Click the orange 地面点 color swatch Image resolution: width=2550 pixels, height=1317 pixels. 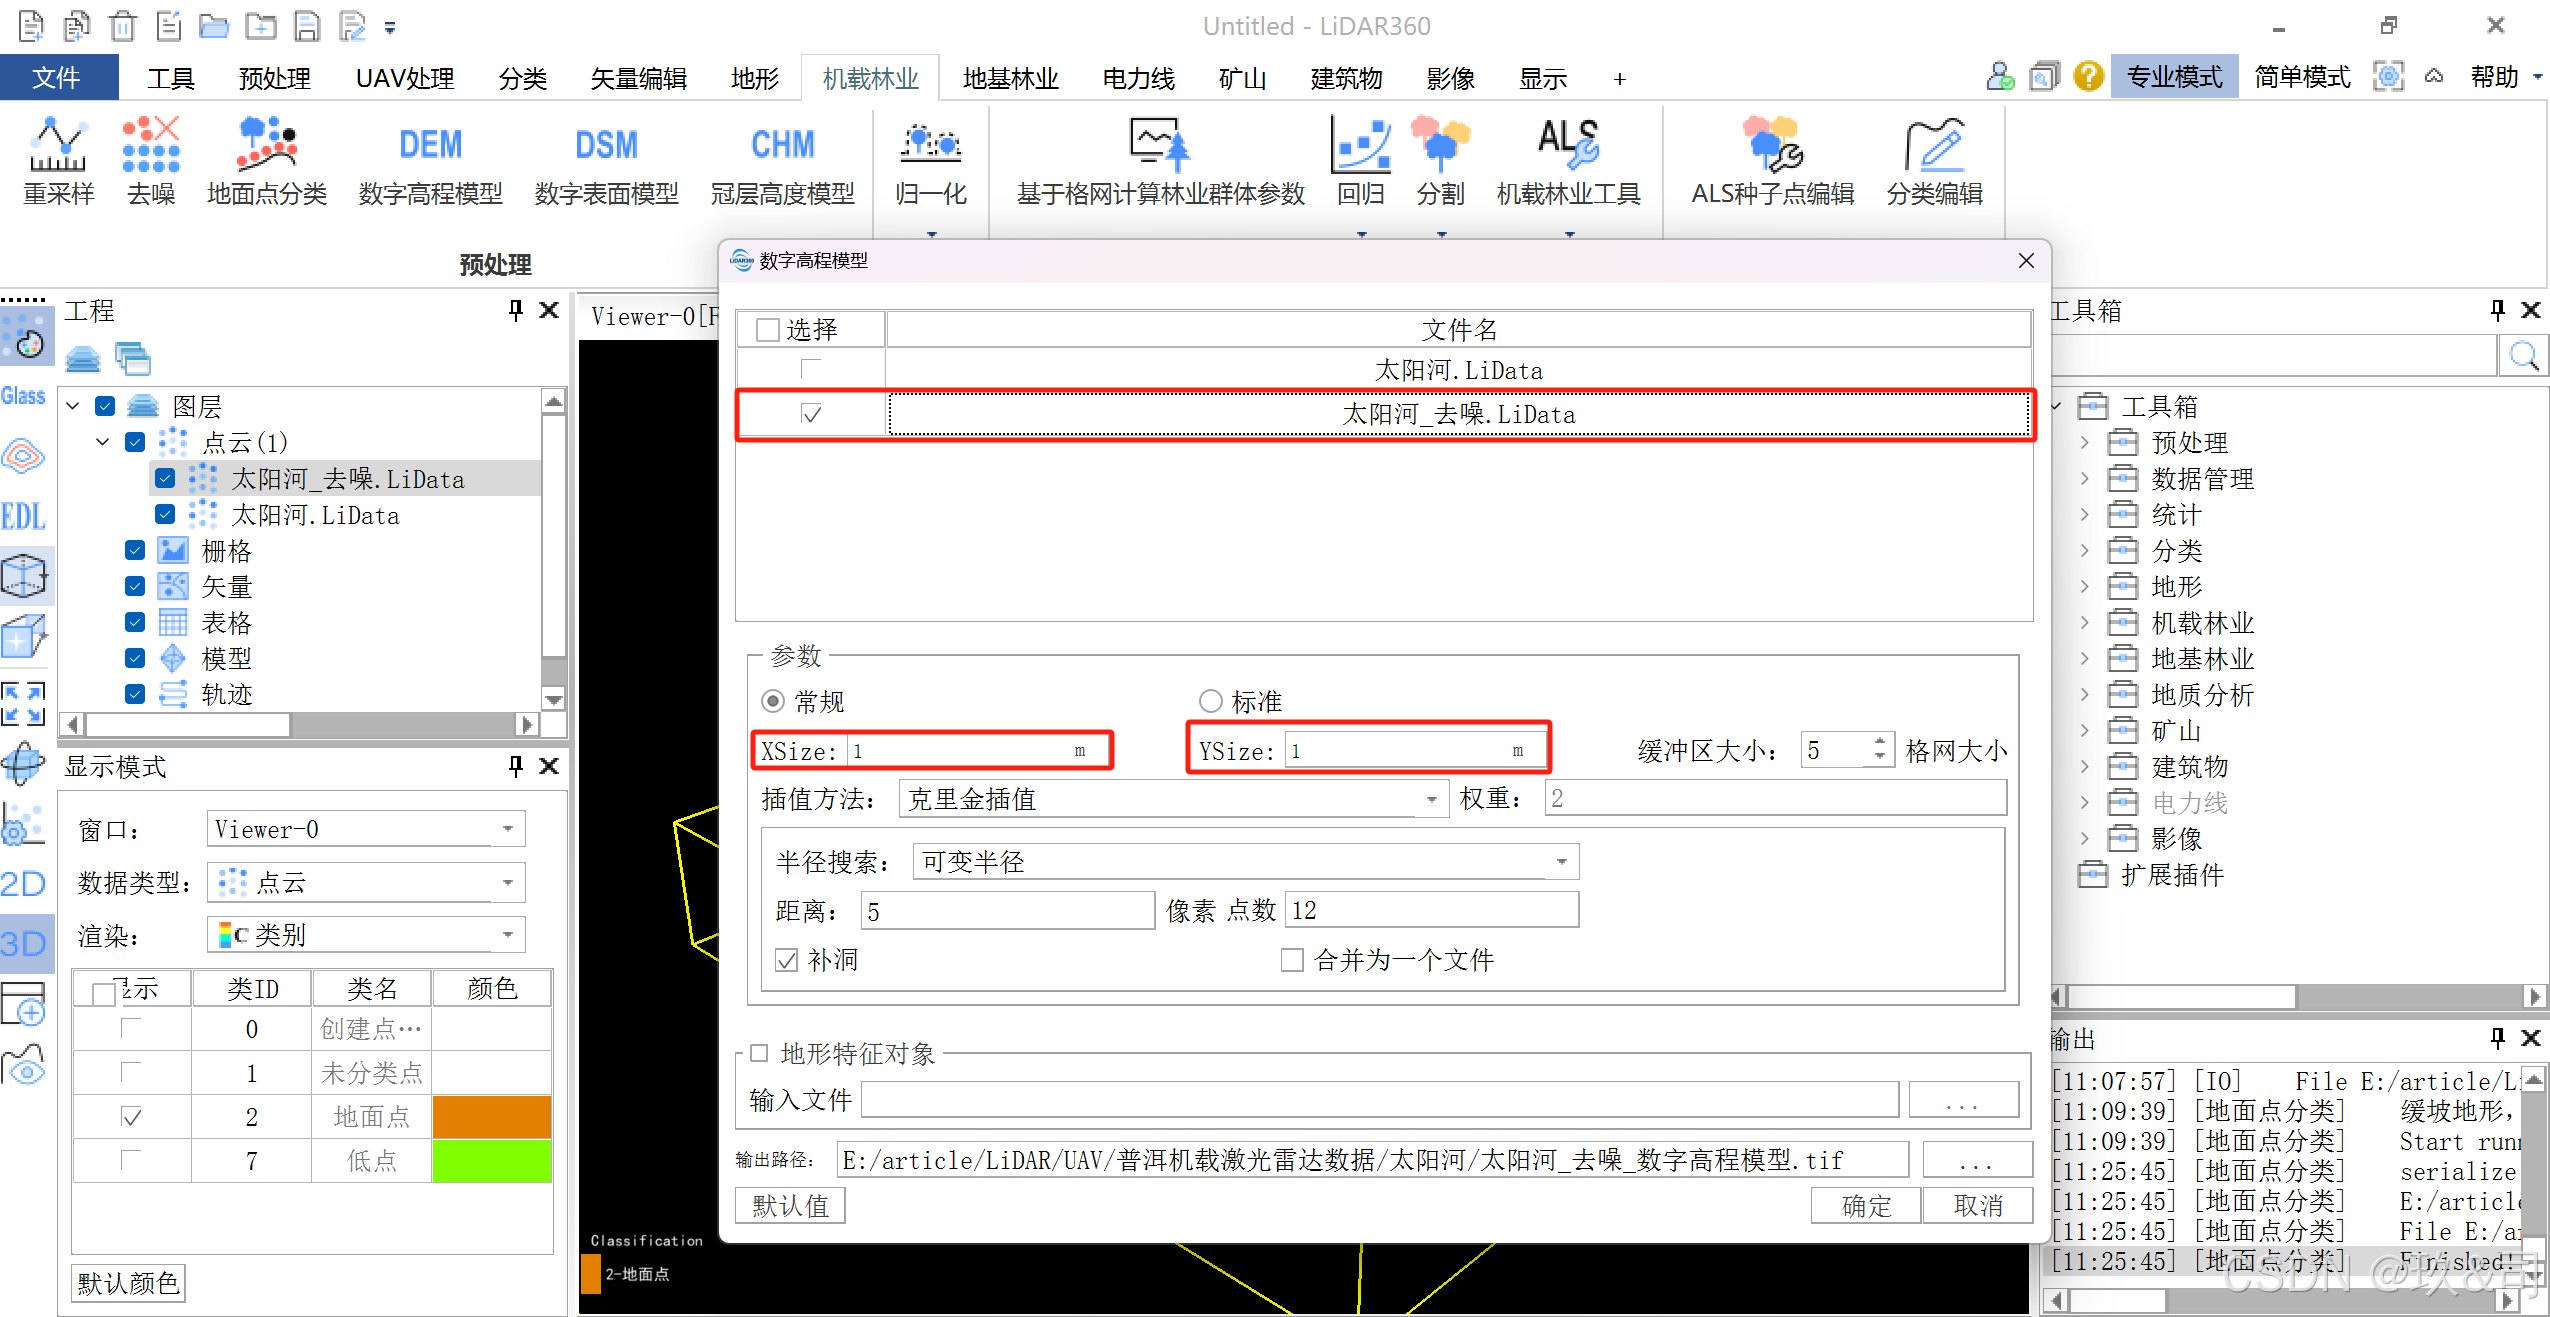click(x=491, y=1117)
